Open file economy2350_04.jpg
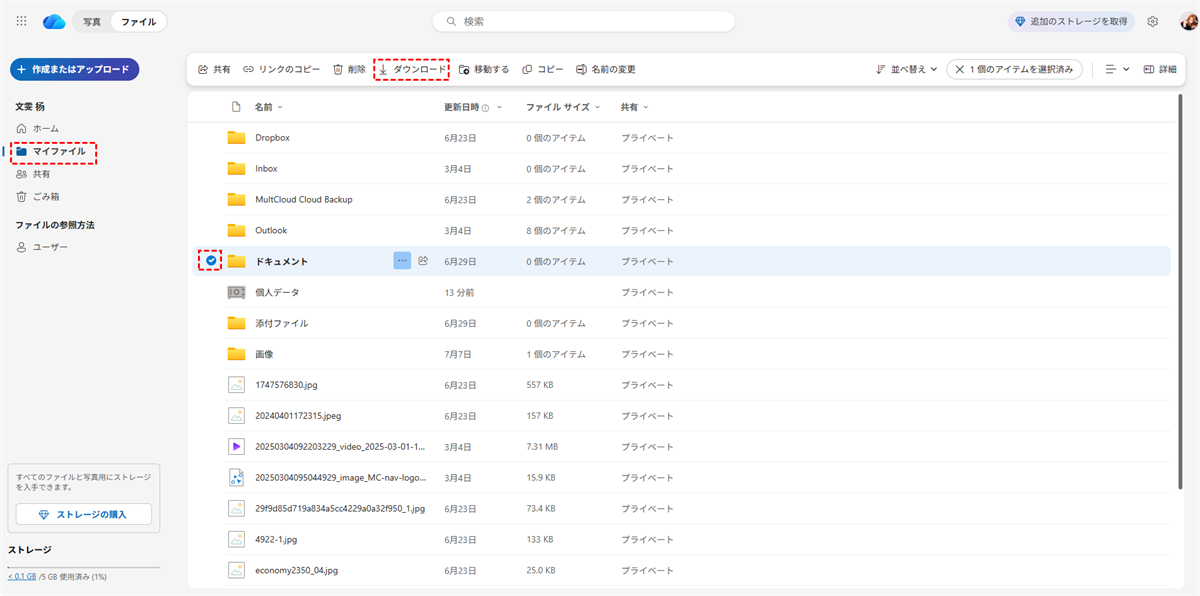The width and height of the screenshot is (1200, 596). (296, 571)
